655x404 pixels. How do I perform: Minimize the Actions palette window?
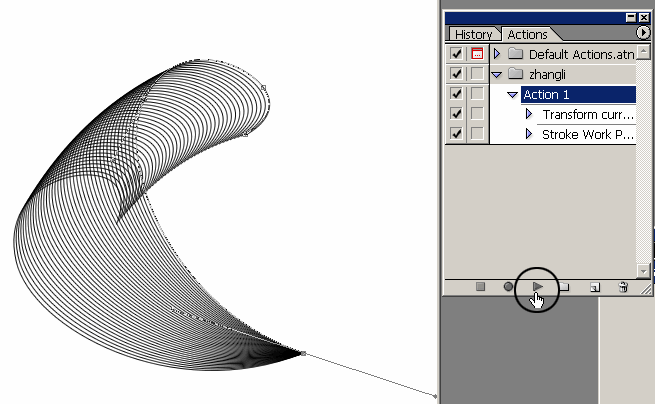[631, 18]
